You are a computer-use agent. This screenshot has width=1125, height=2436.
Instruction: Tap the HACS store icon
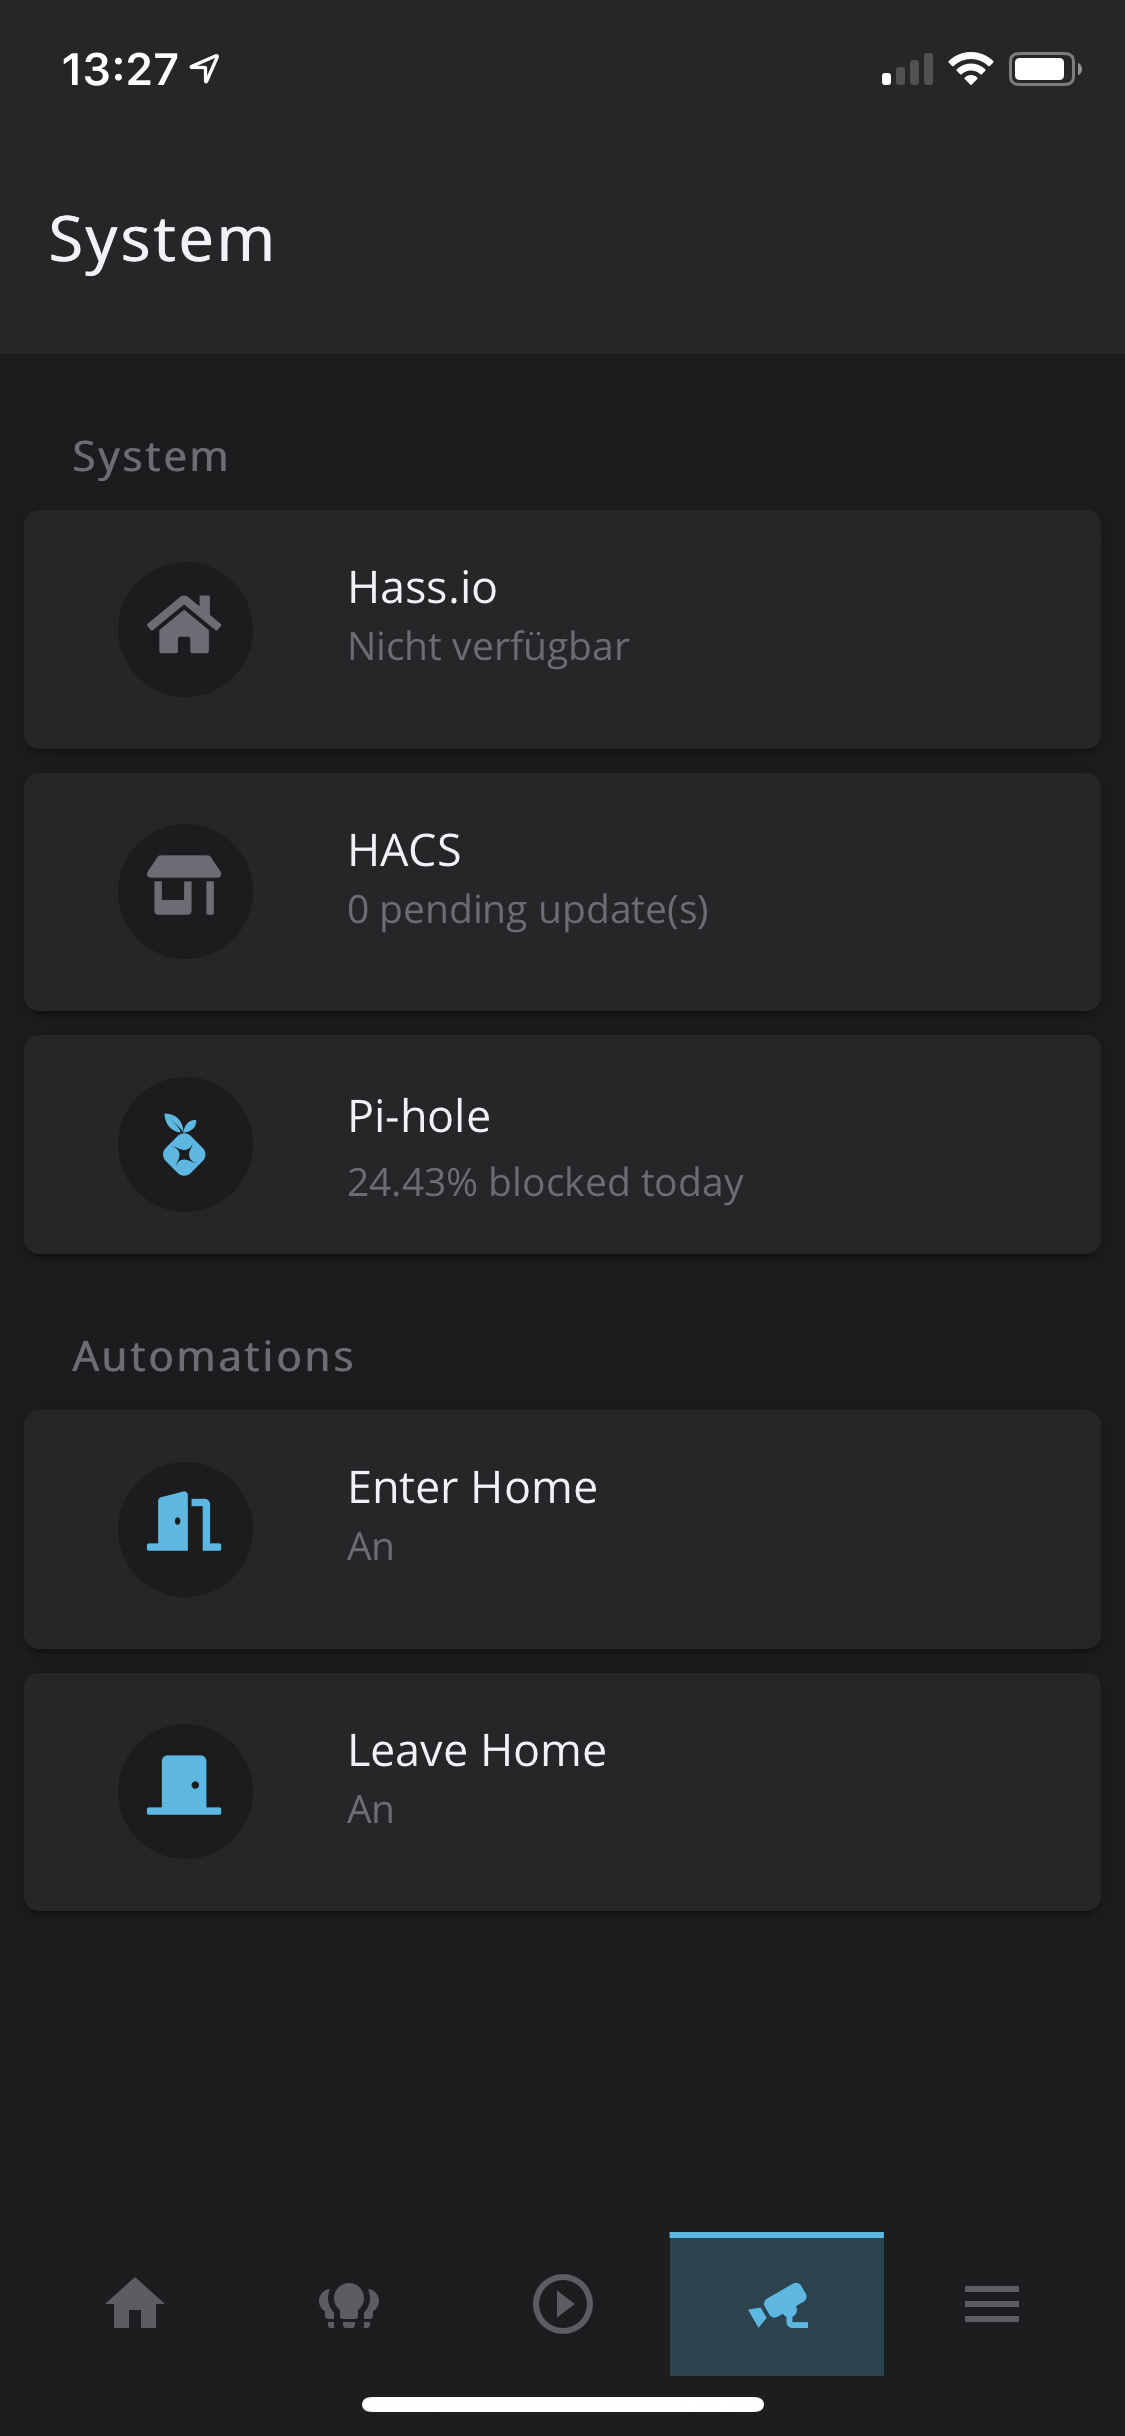pyautogui.click(x=185, y=891)
